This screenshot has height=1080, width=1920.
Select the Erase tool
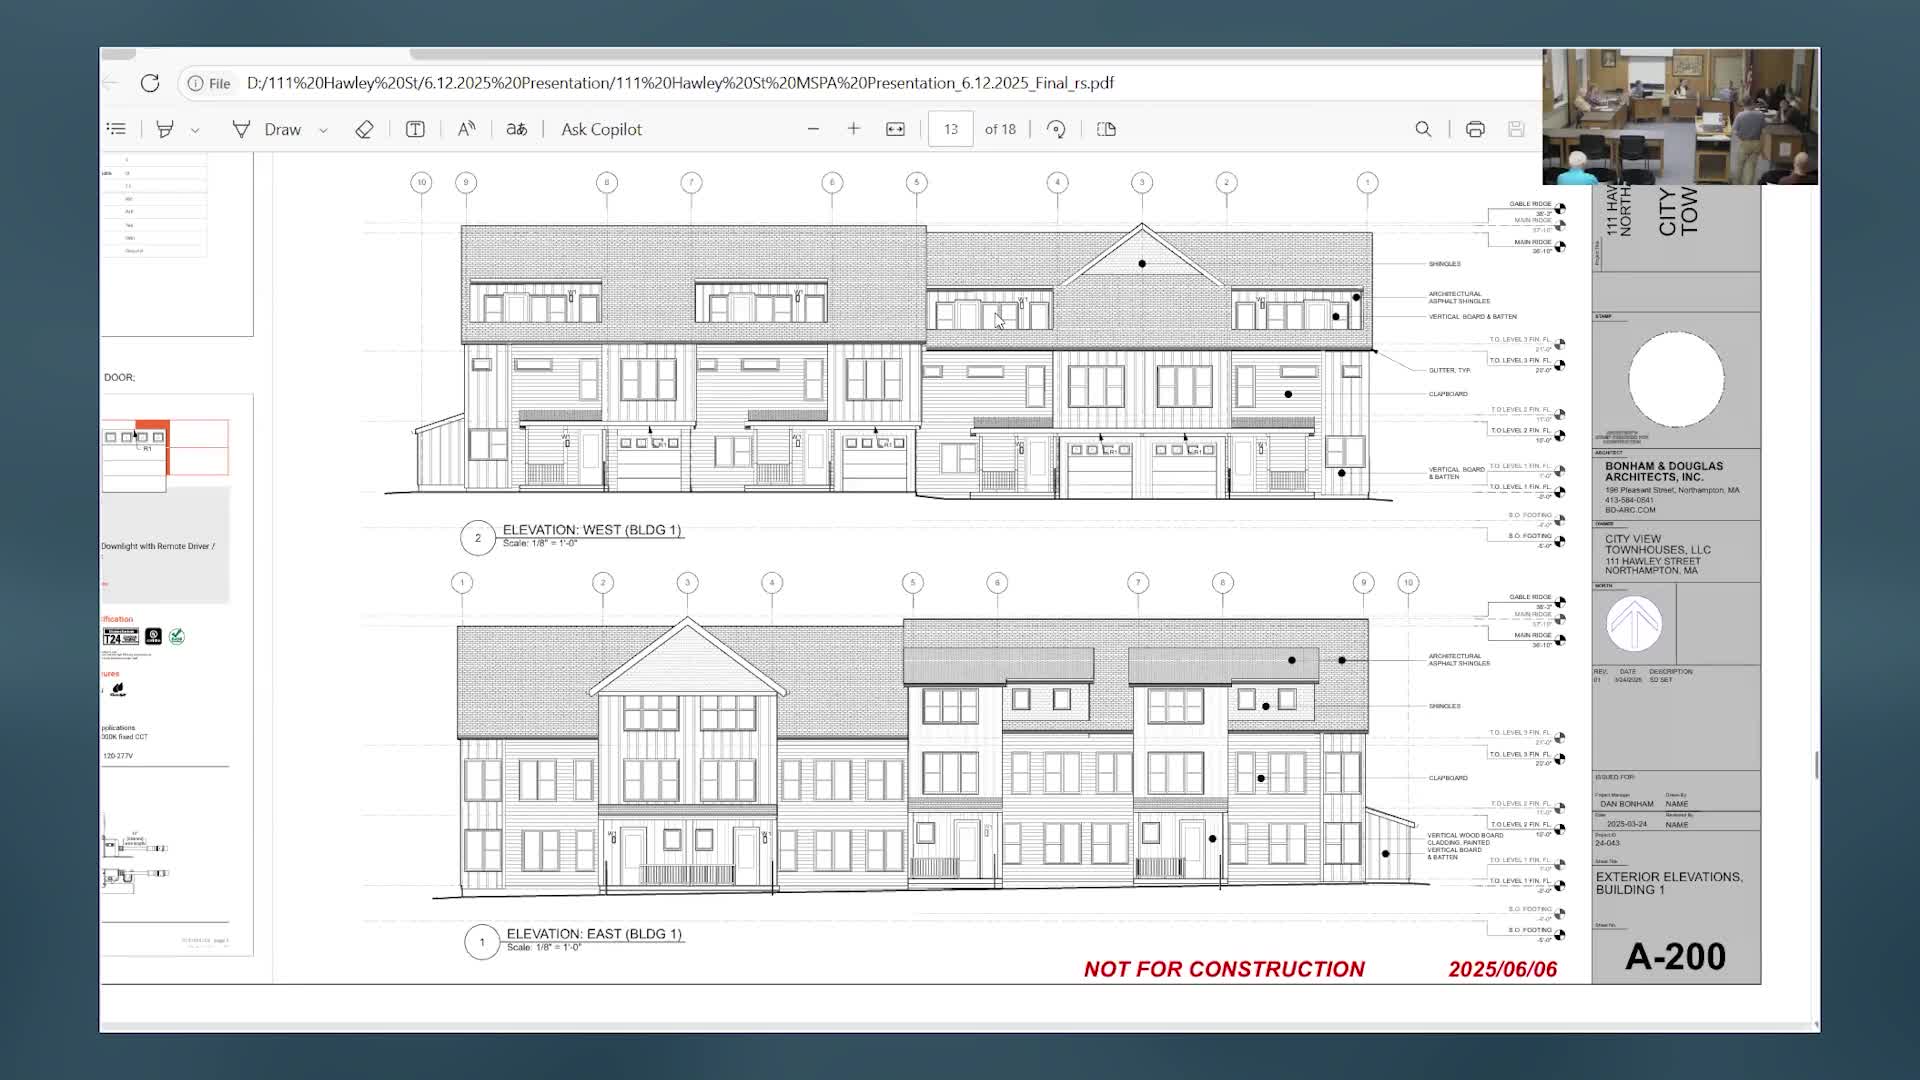click(x=364, y=129)
